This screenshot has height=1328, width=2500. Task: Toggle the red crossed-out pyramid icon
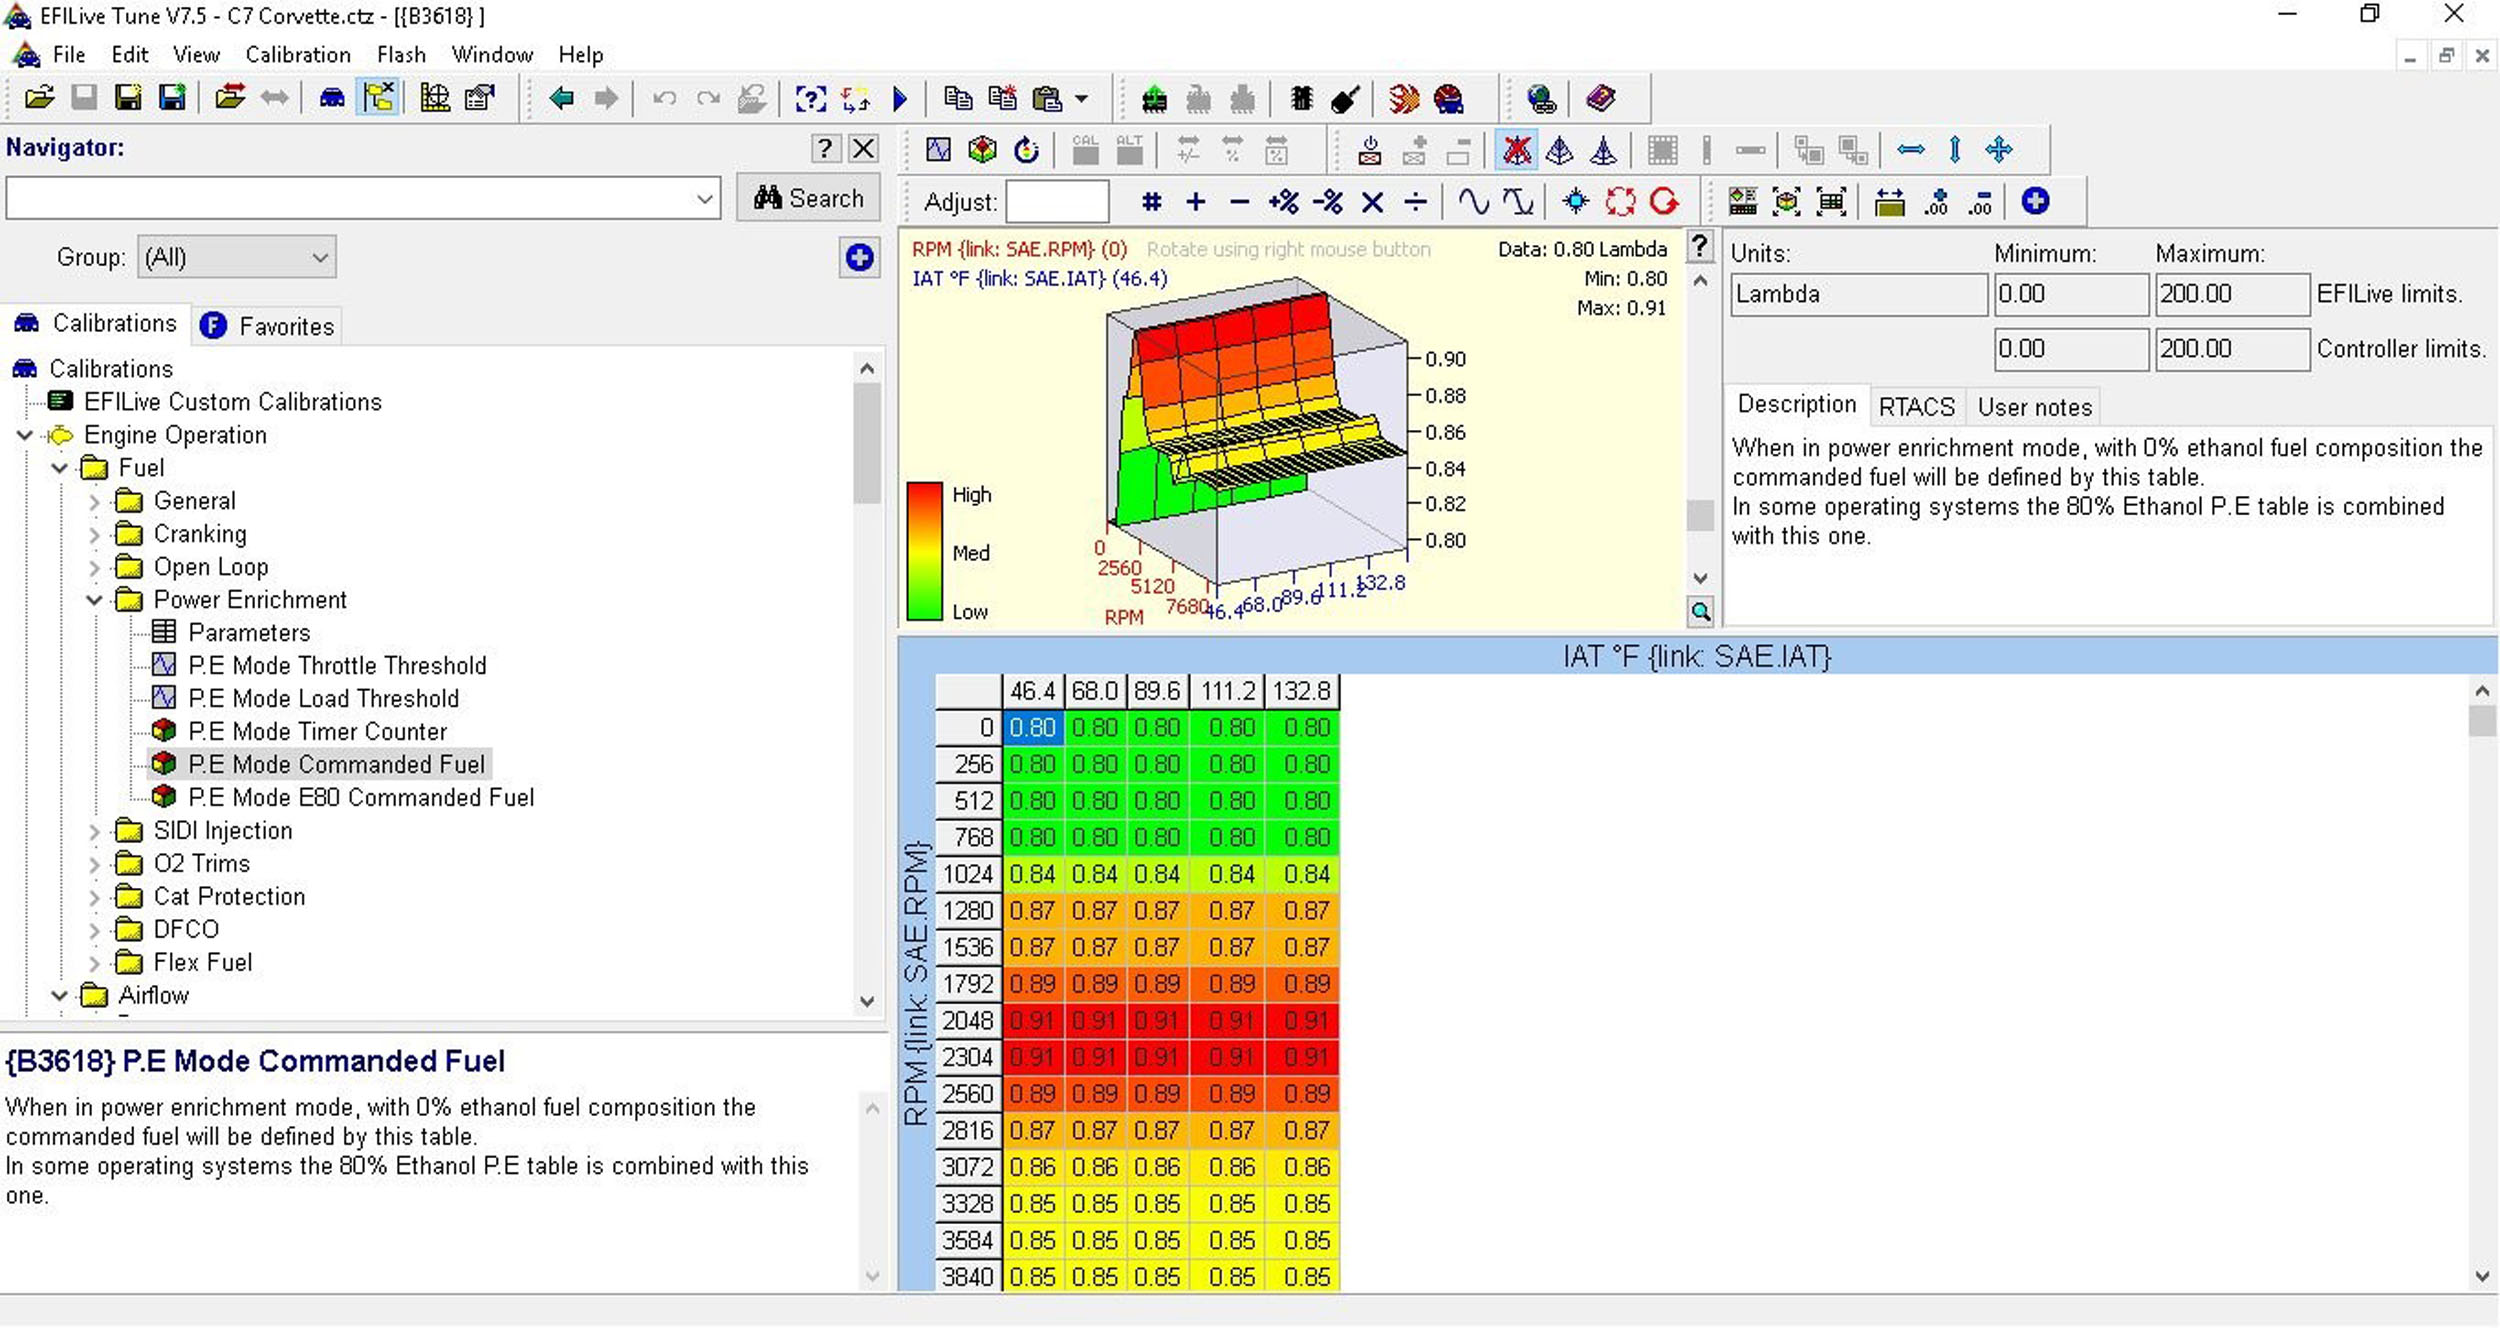pyautogui.click(x=1516, y=150)
